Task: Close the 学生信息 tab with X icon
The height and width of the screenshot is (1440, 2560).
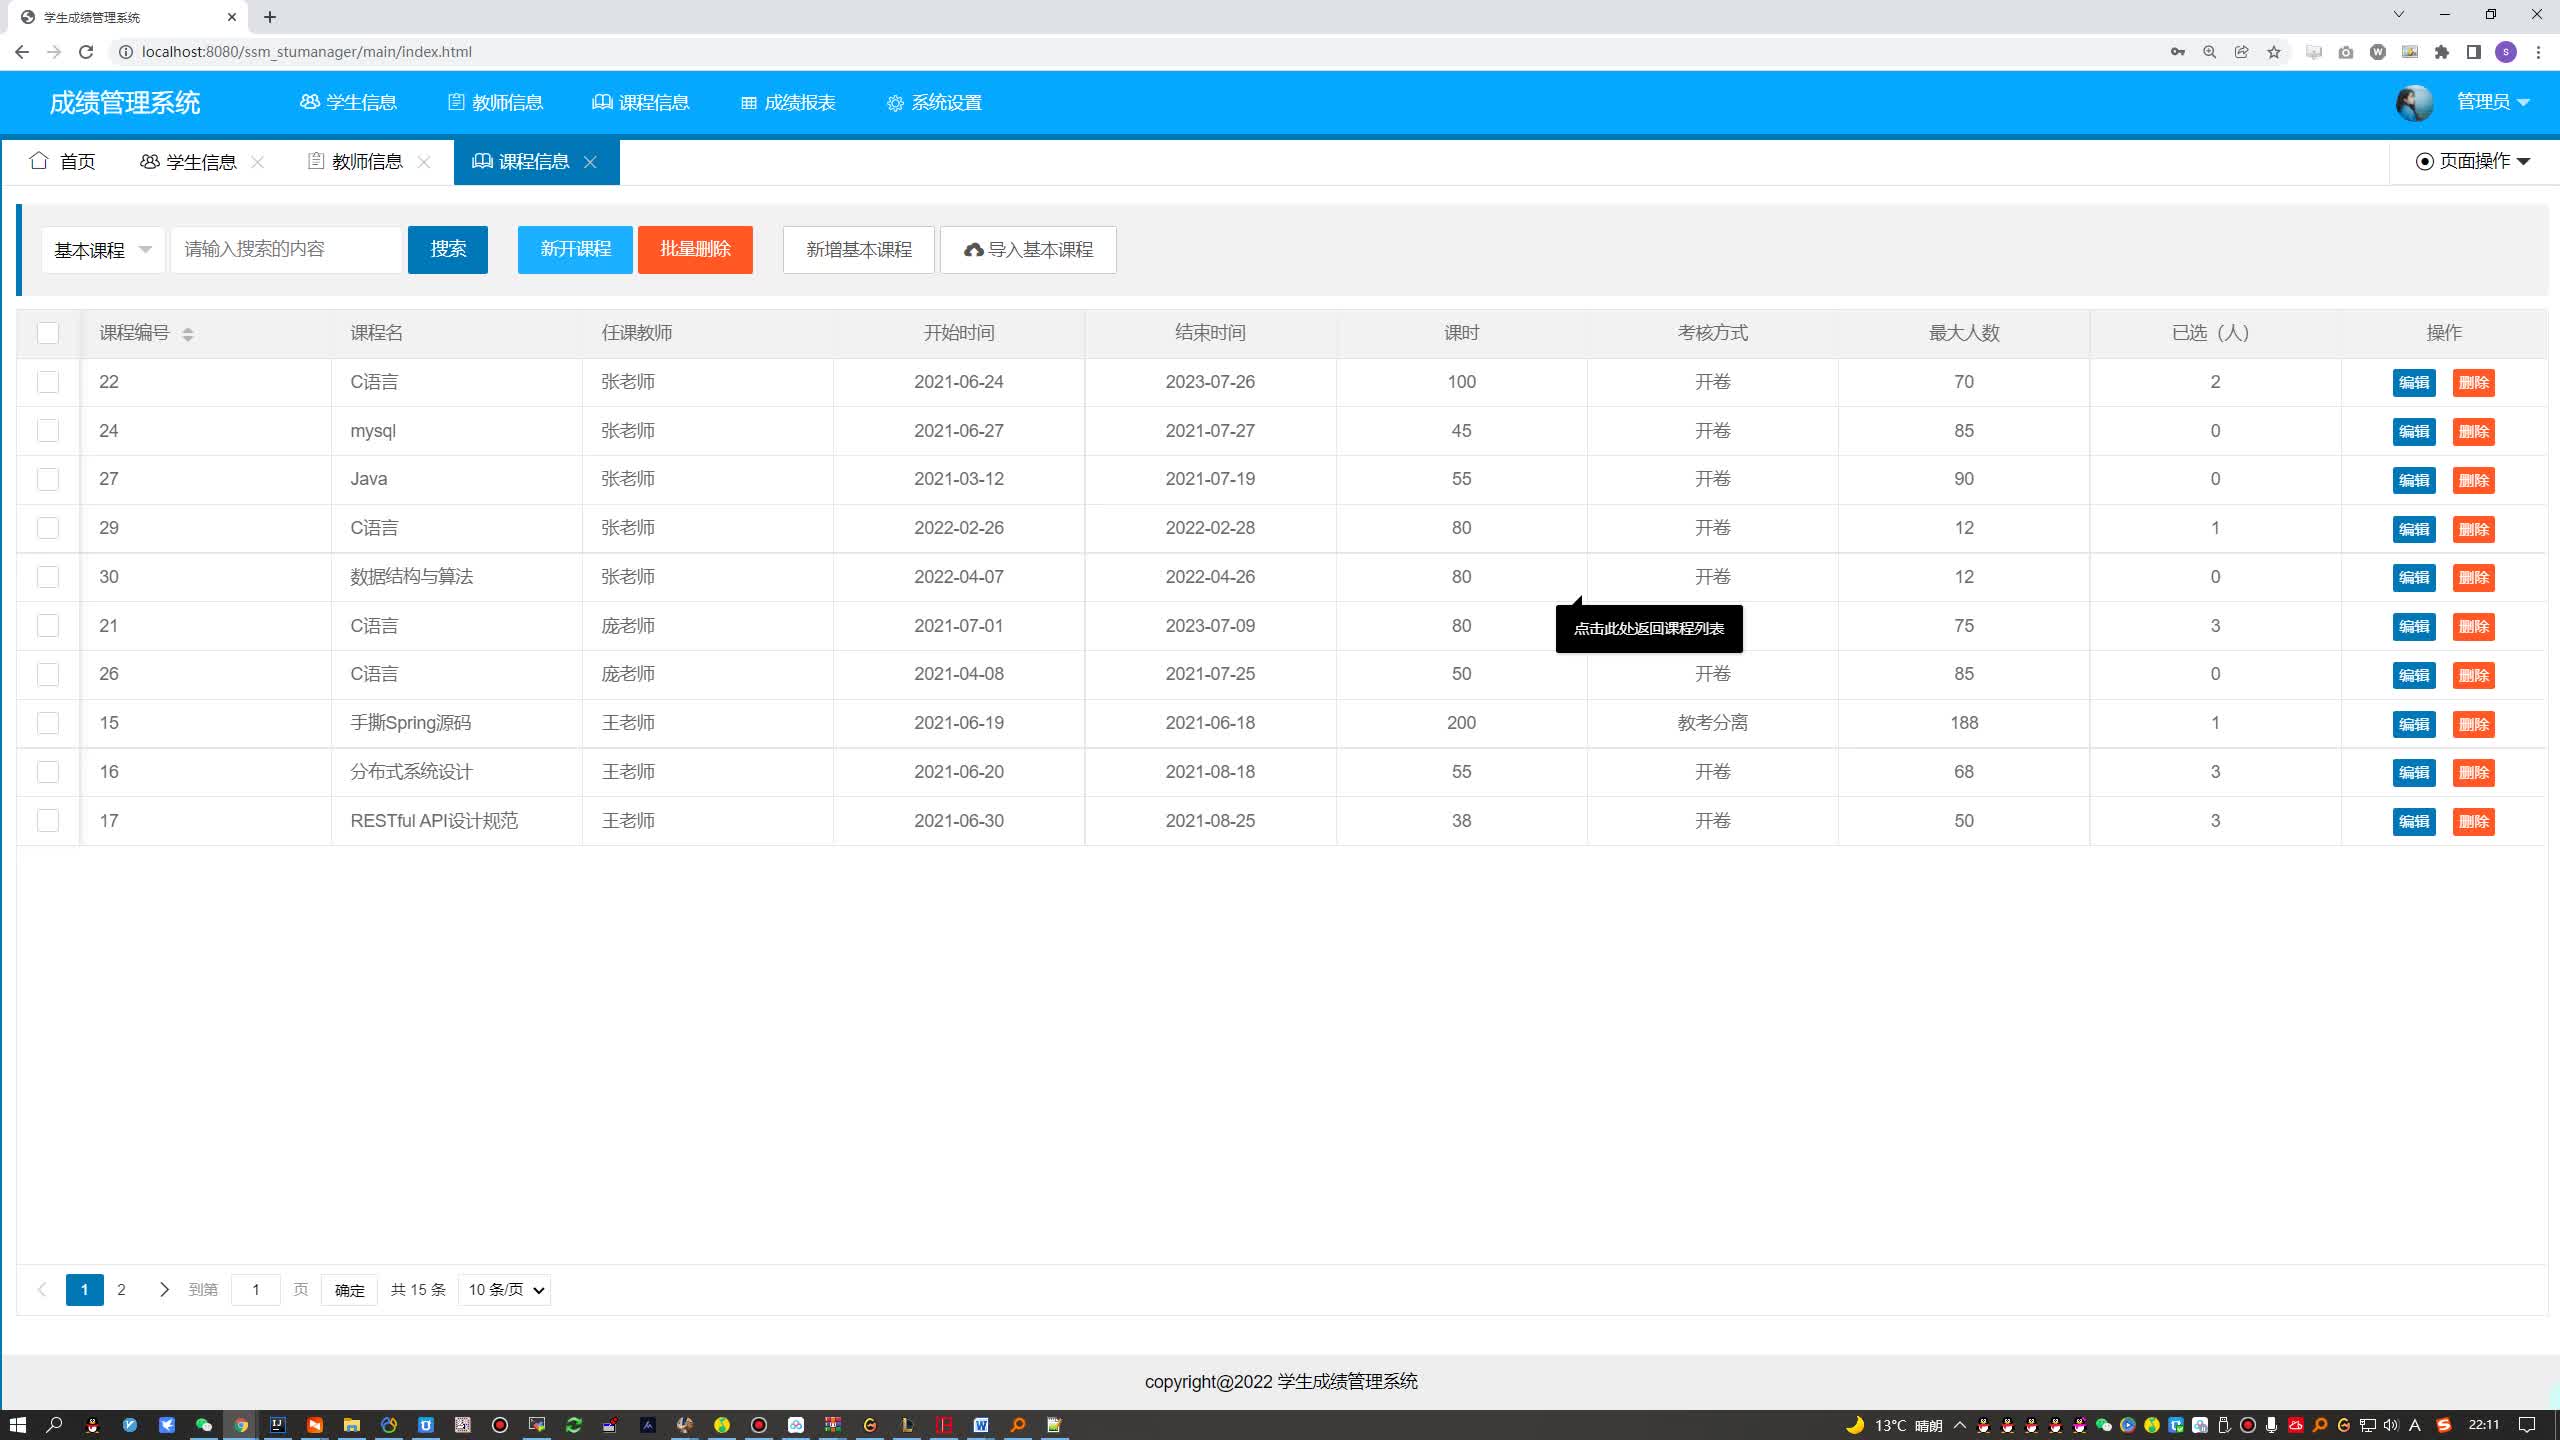Action: tap(258, 162)
